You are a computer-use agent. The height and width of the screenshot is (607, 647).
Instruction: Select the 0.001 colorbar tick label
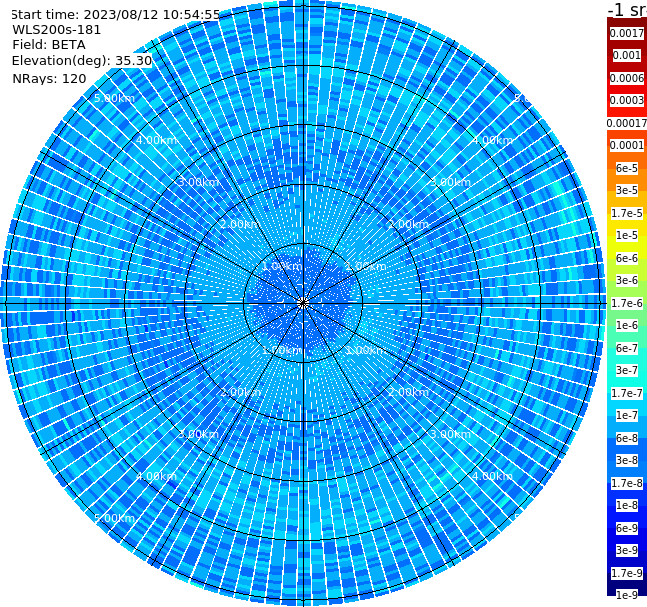(x=627, y=55)
